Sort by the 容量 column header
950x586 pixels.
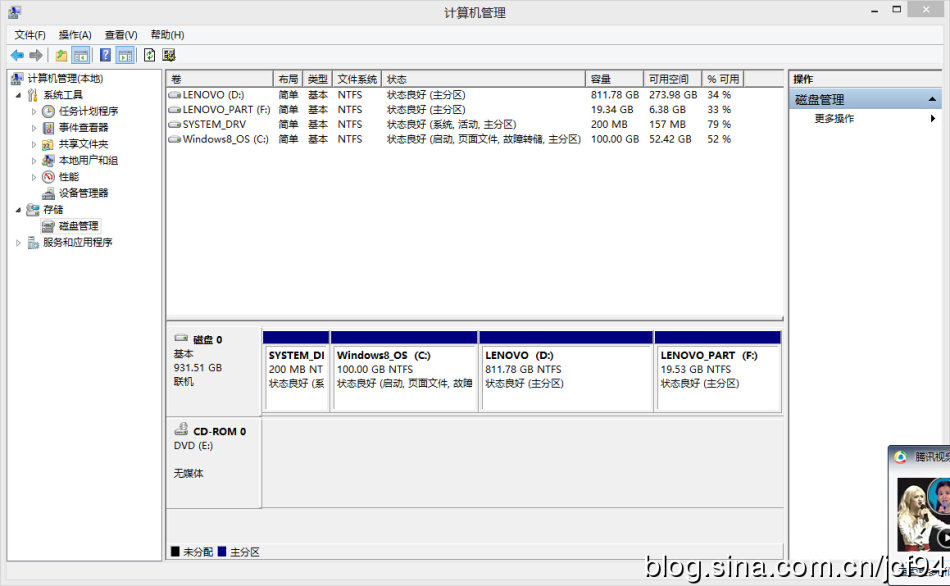(x=613, y=79)
